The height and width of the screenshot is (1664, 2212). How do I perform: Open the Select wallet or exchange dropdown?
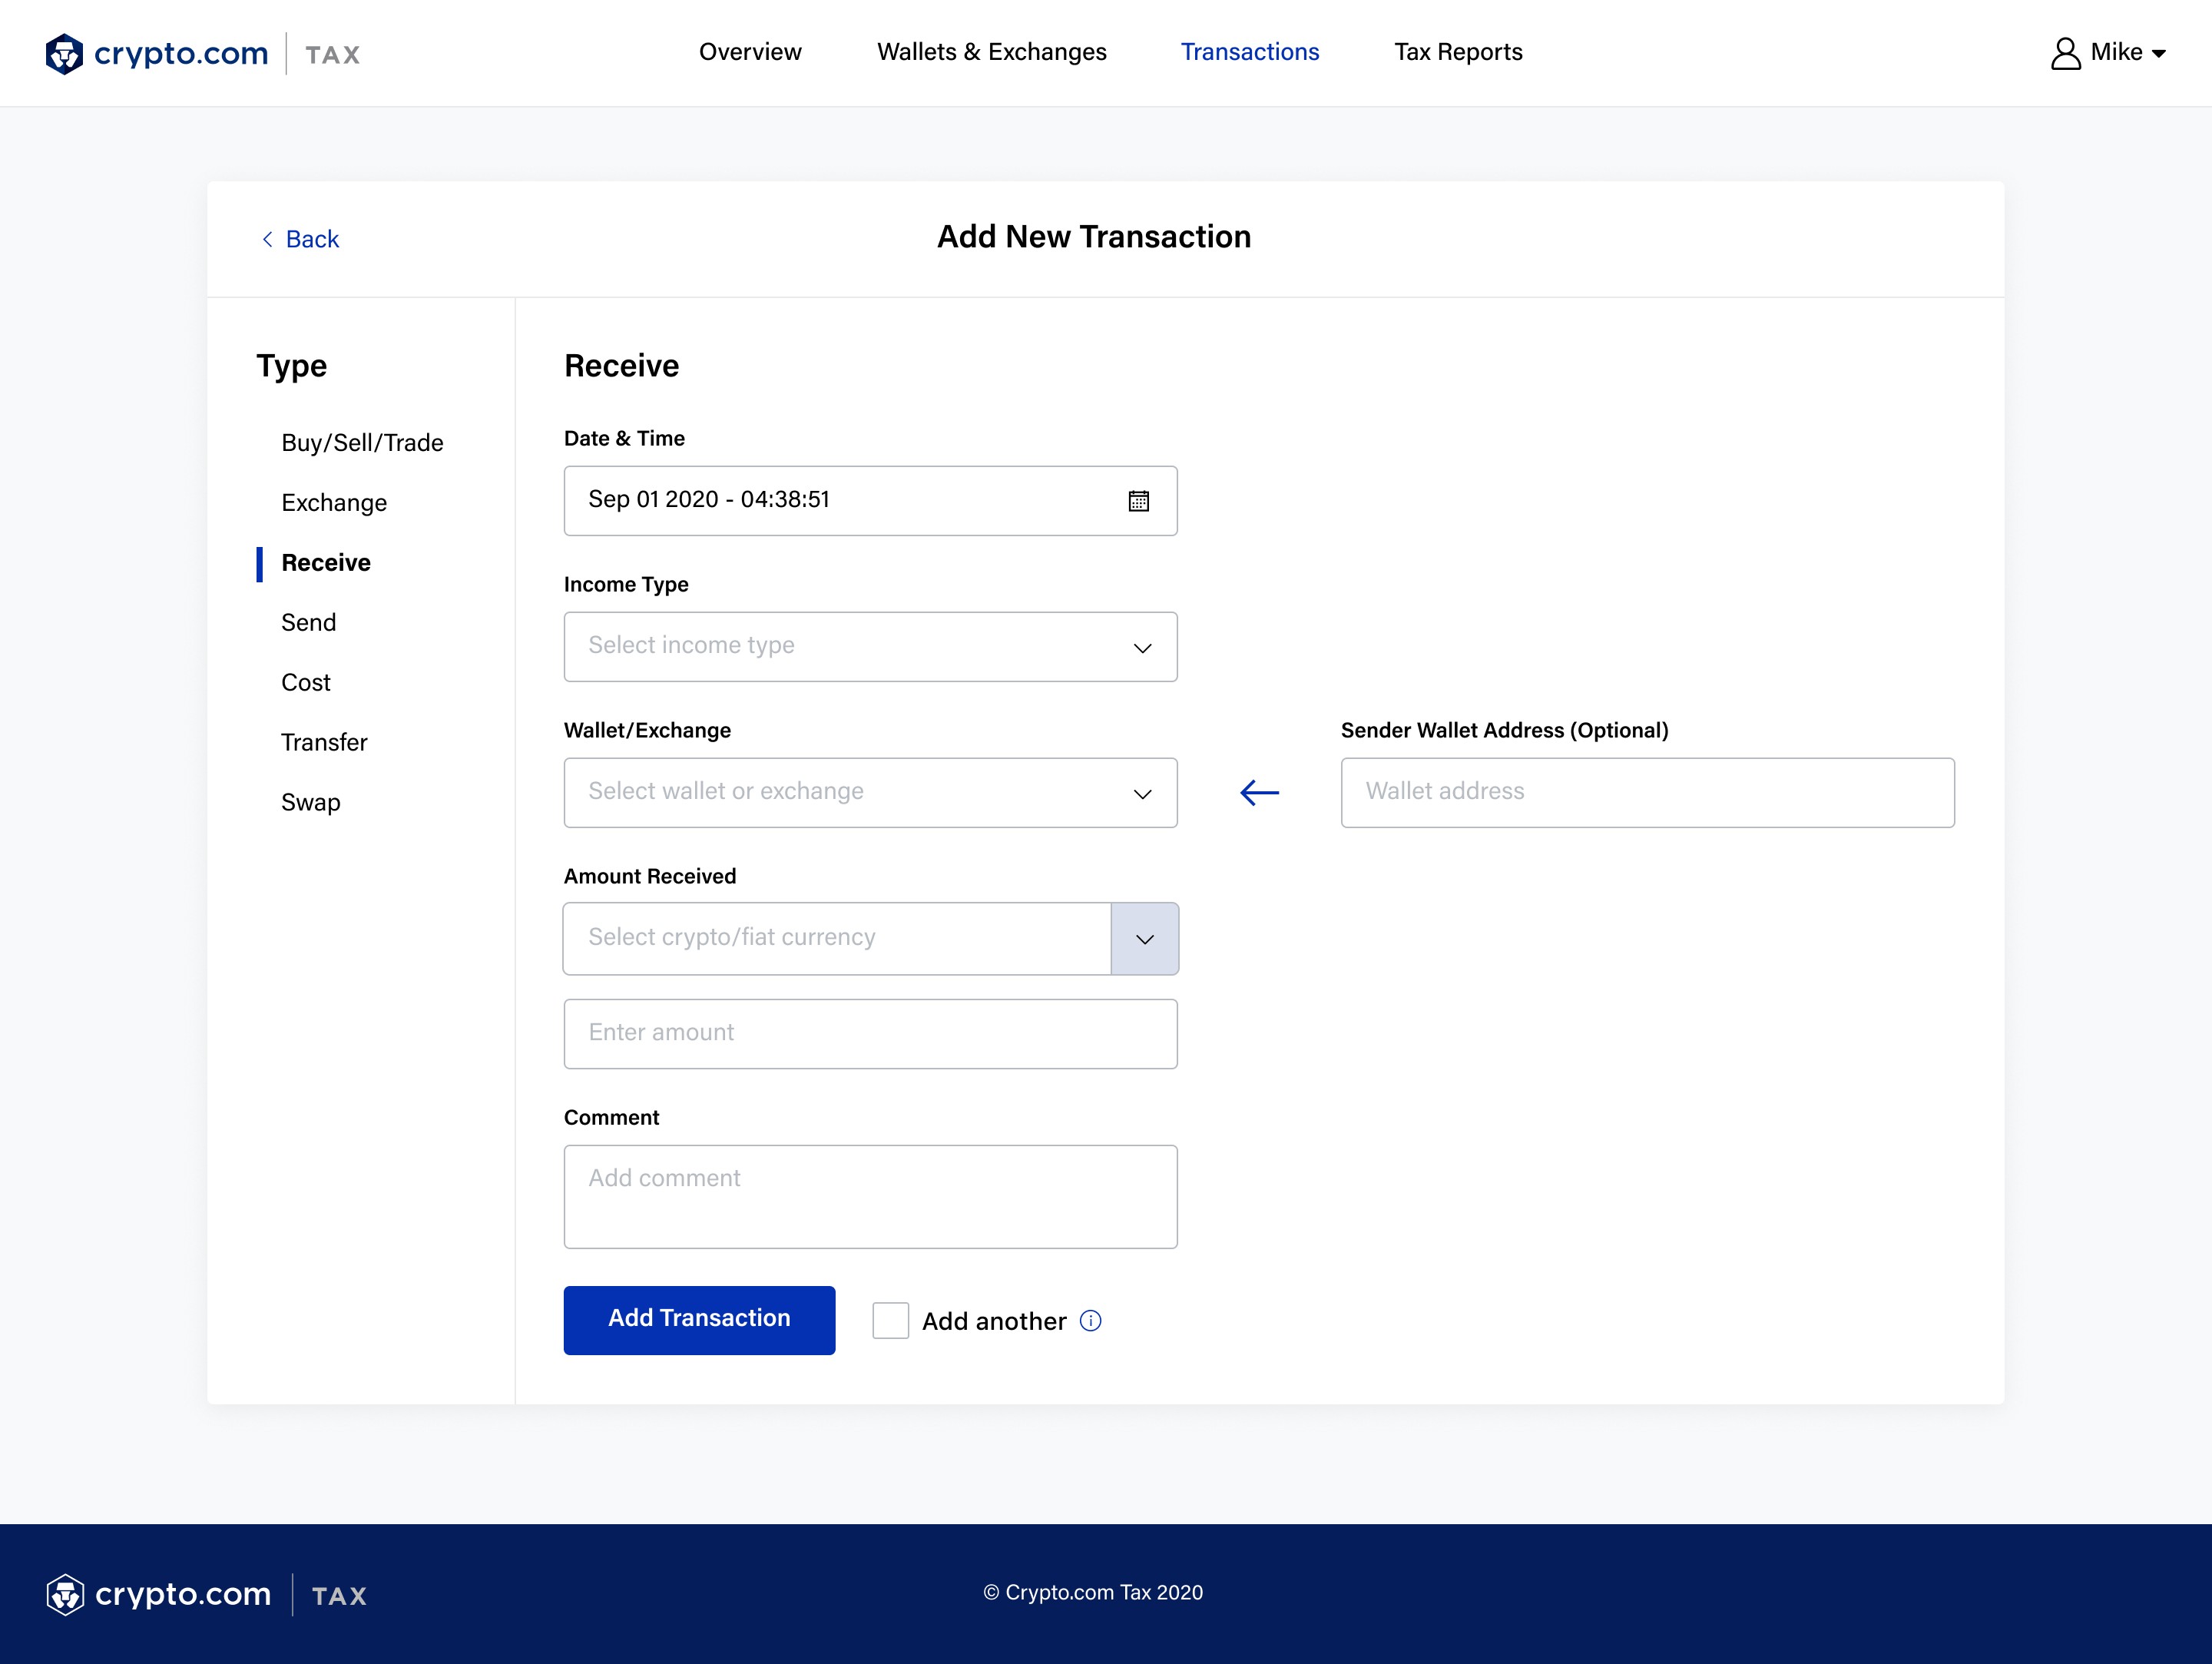coord(870,793)
